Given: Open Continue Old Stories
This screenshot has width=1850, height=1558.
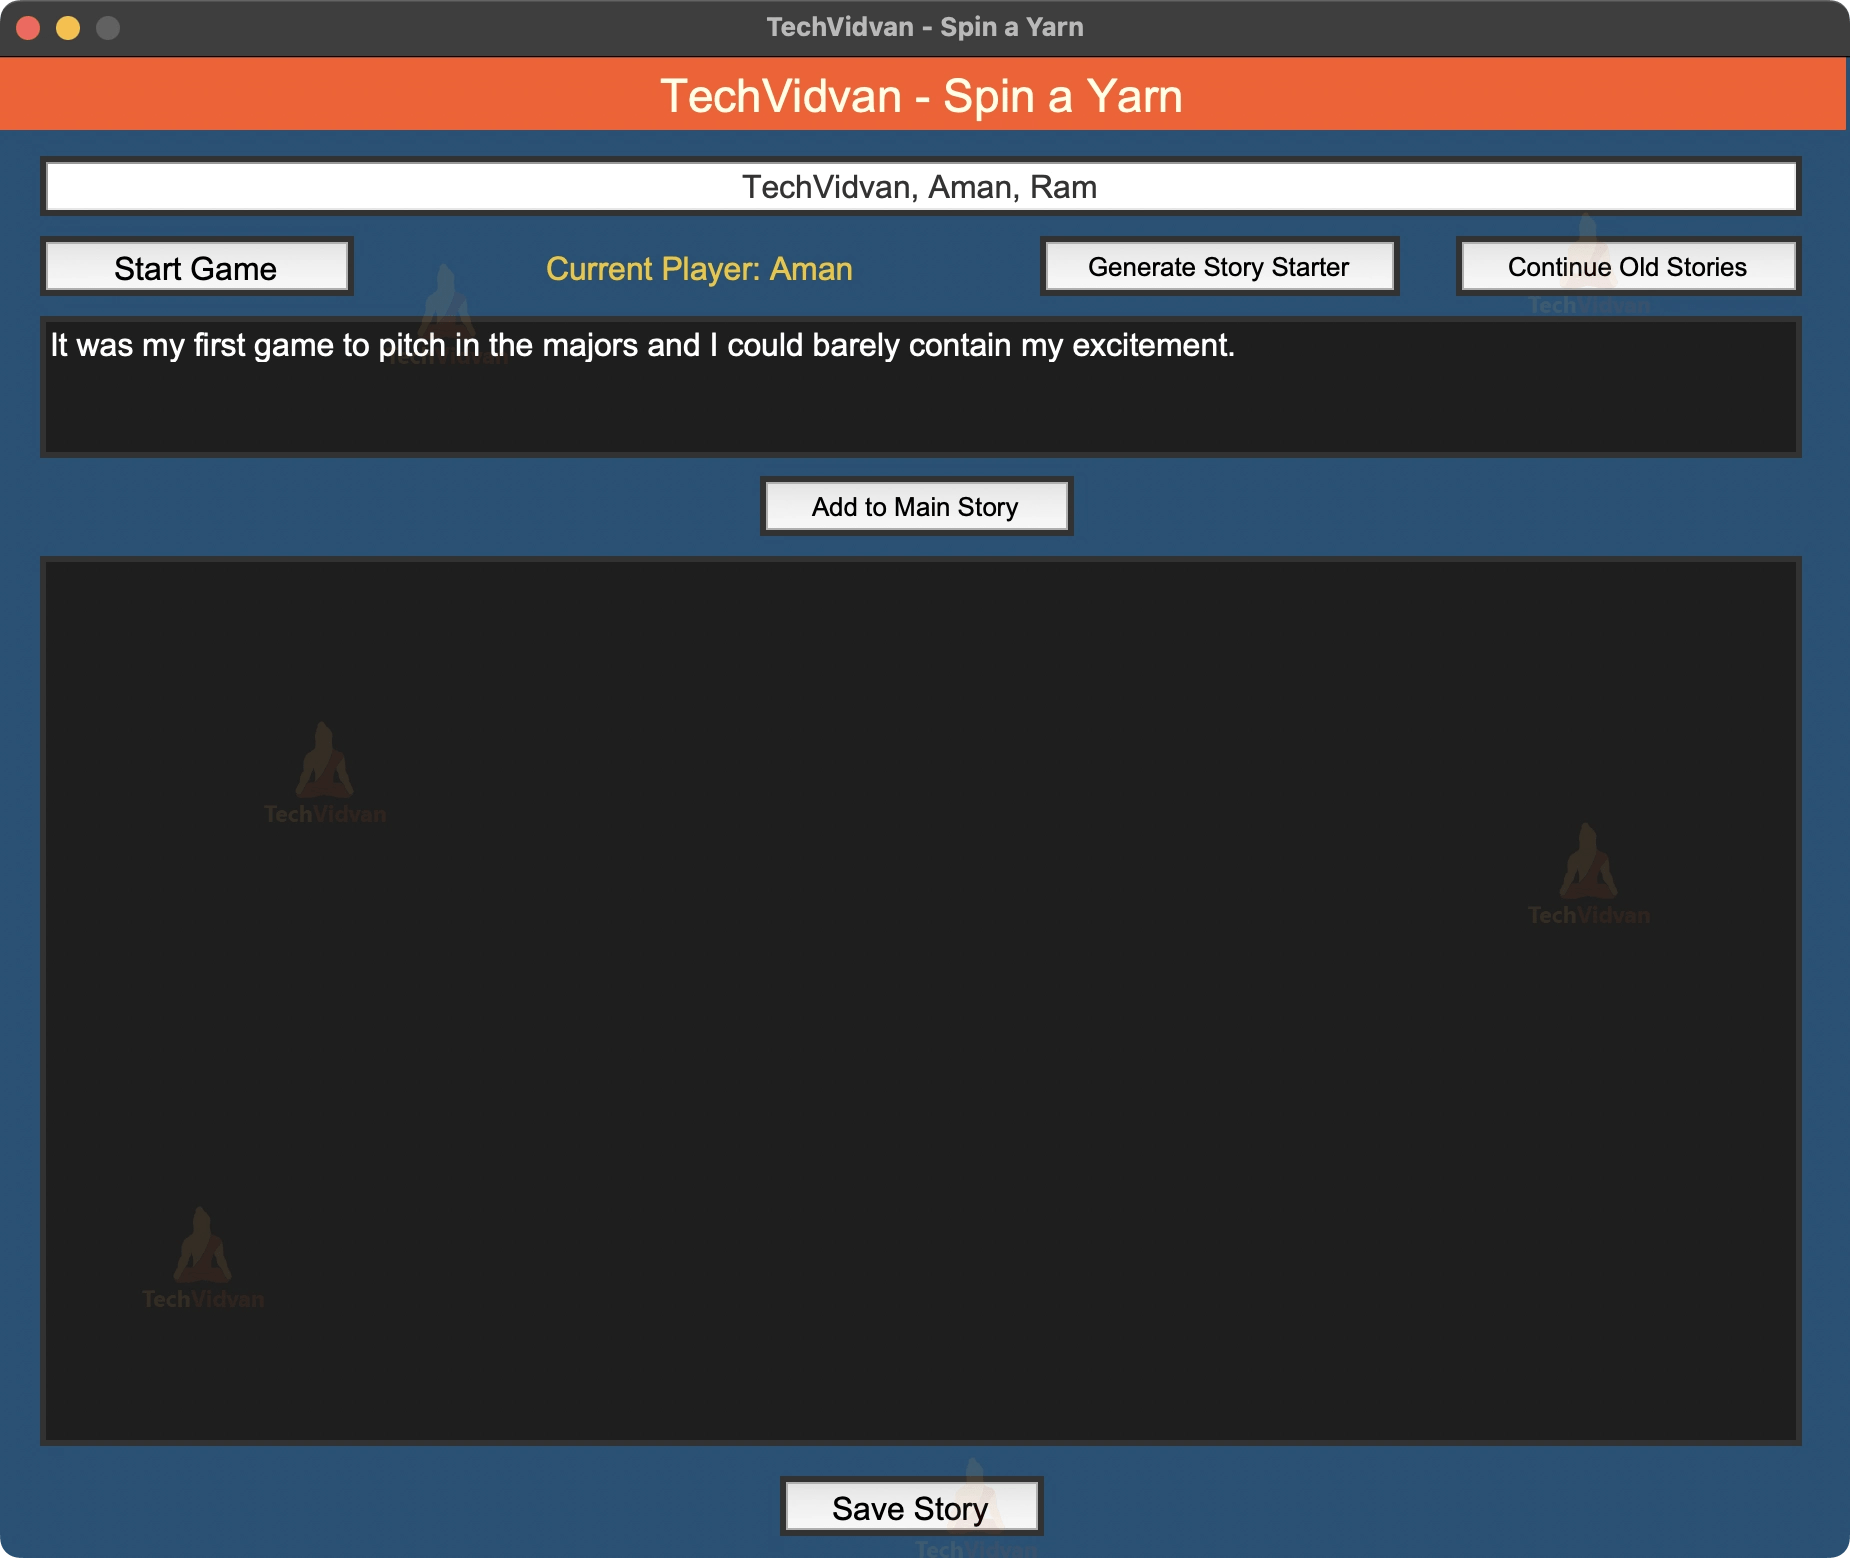Looking at the screenshot, I should 1626,266.
